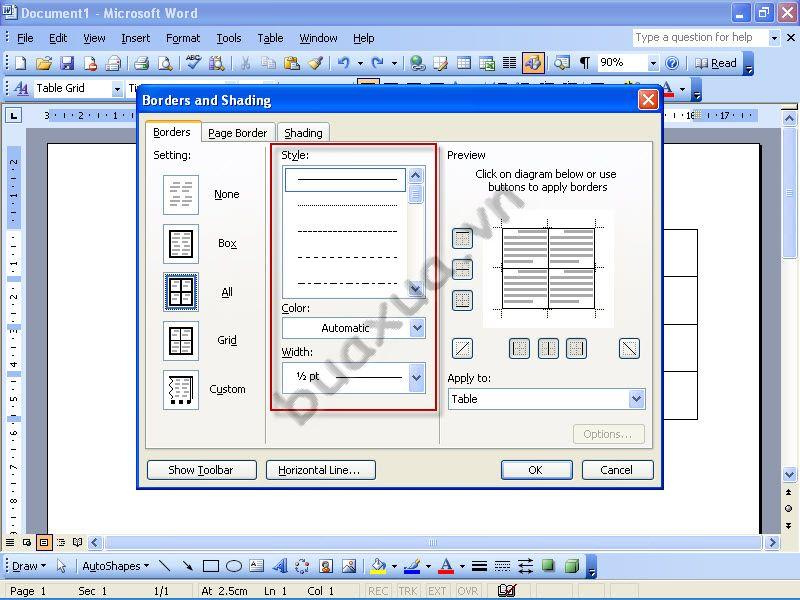
Task: Expand the Draw menu
Action: click(29, 566)
